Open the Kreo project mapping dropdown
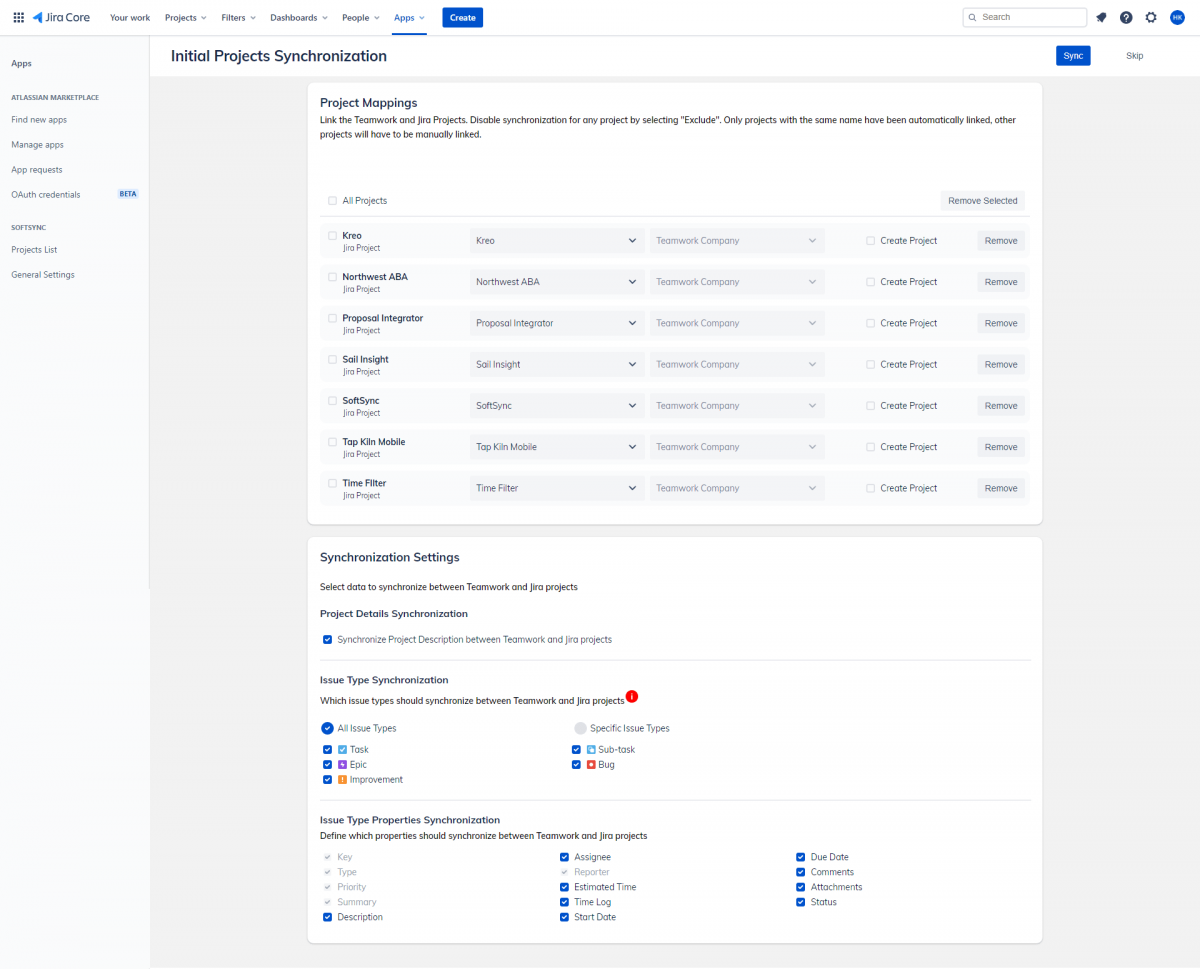Image resolution: width=1200 pixels, height=969 pixels. (x=556, y=240)
